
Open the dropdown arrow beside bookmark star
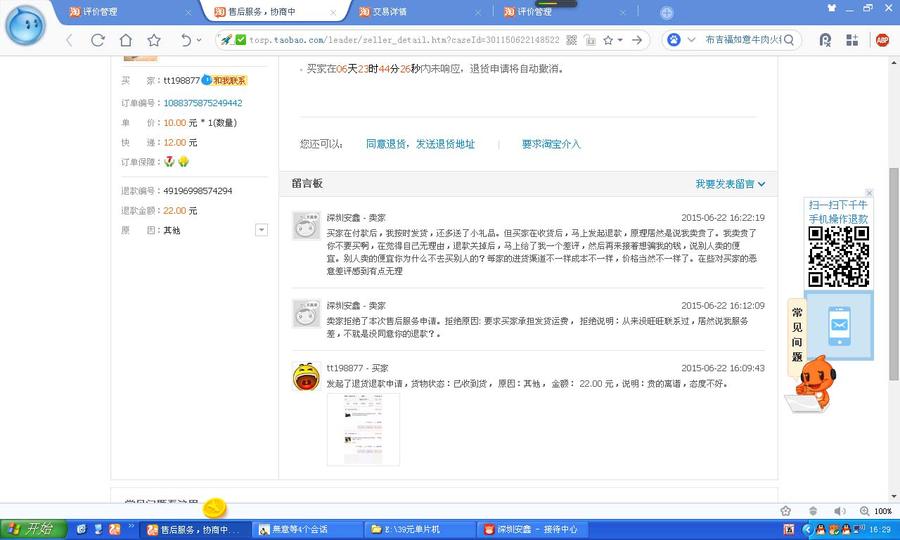point(620,40)
